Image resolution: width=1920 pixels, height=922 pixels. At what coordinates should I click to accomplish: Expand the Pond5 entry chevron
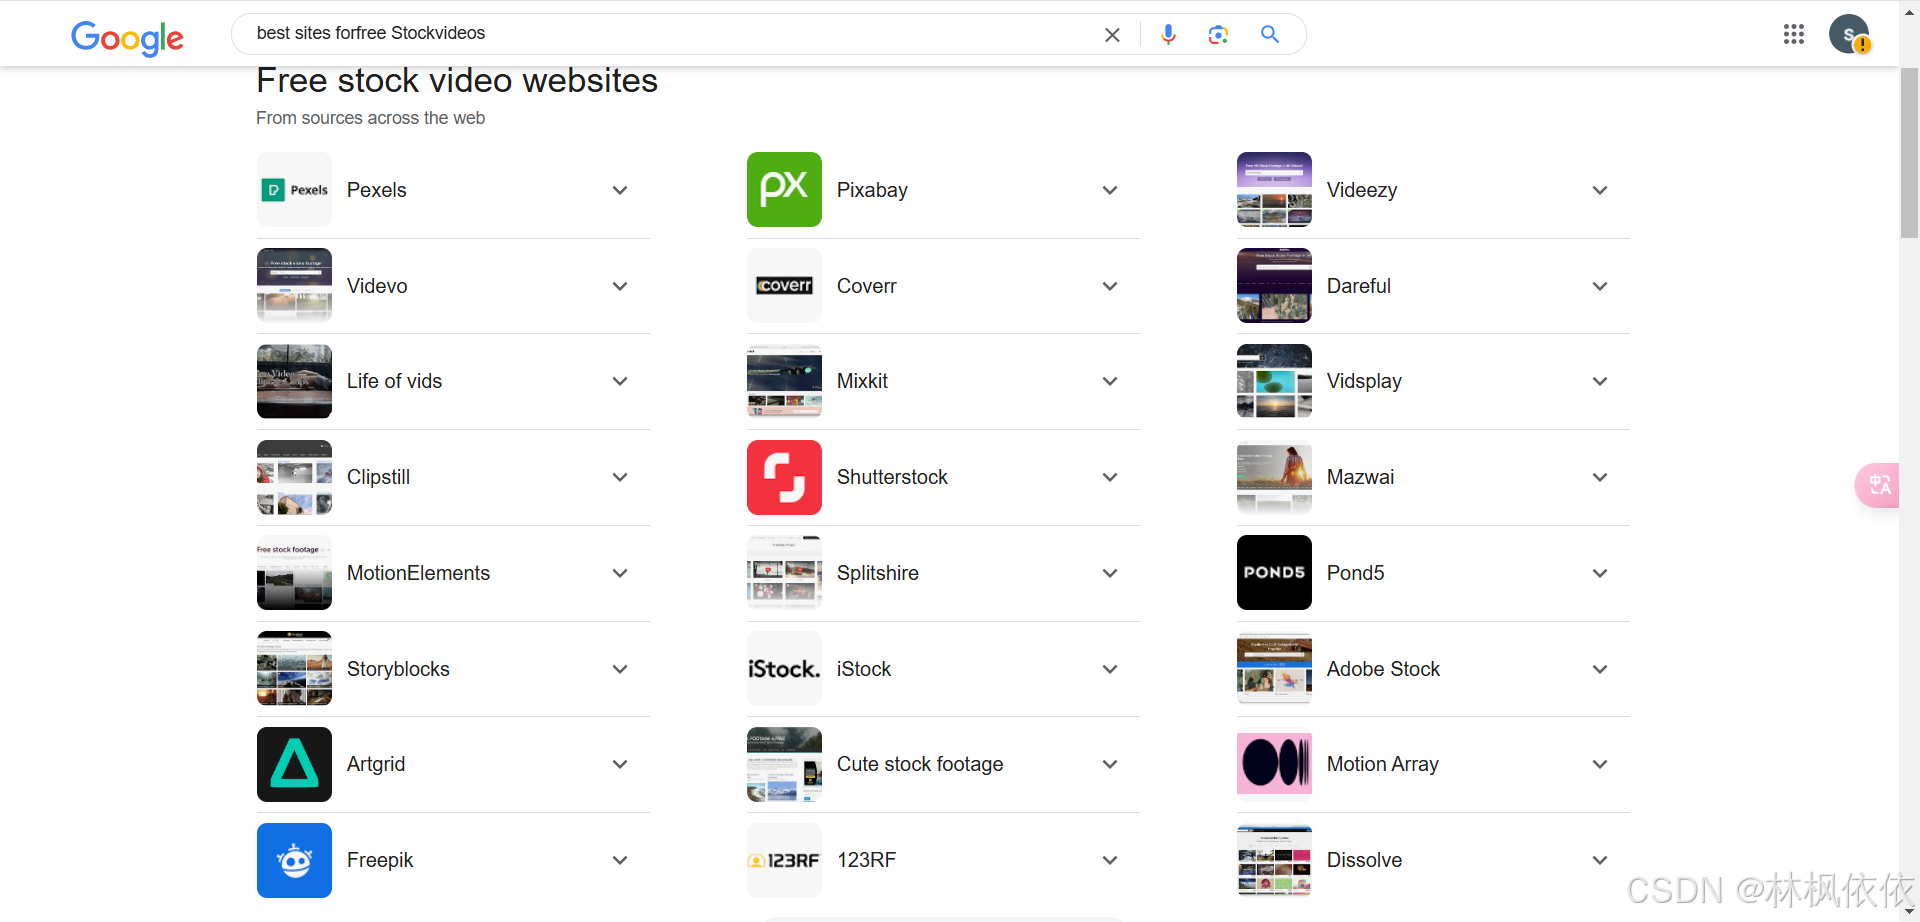[1600, 573]
